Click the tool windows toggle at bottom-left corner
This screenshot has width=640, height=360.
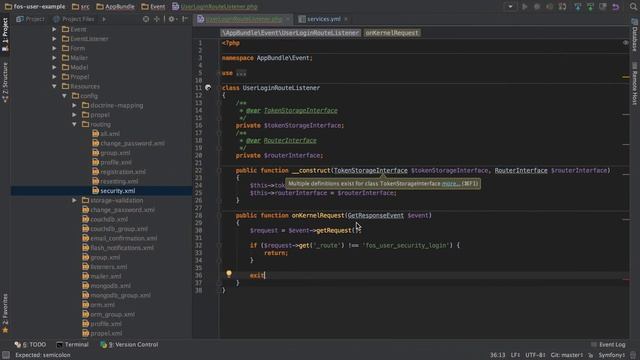tap(6, 355)
